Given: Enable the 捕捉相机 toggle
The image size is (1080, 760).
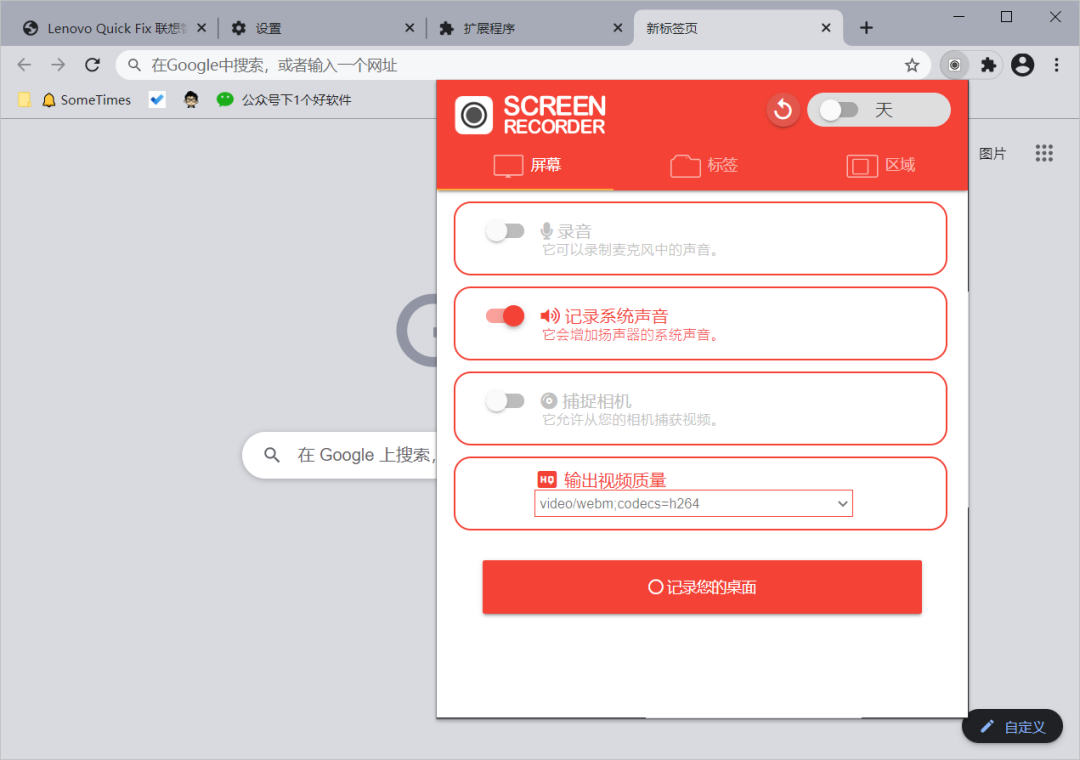Looking at the screenshot, I should point(505,400).
